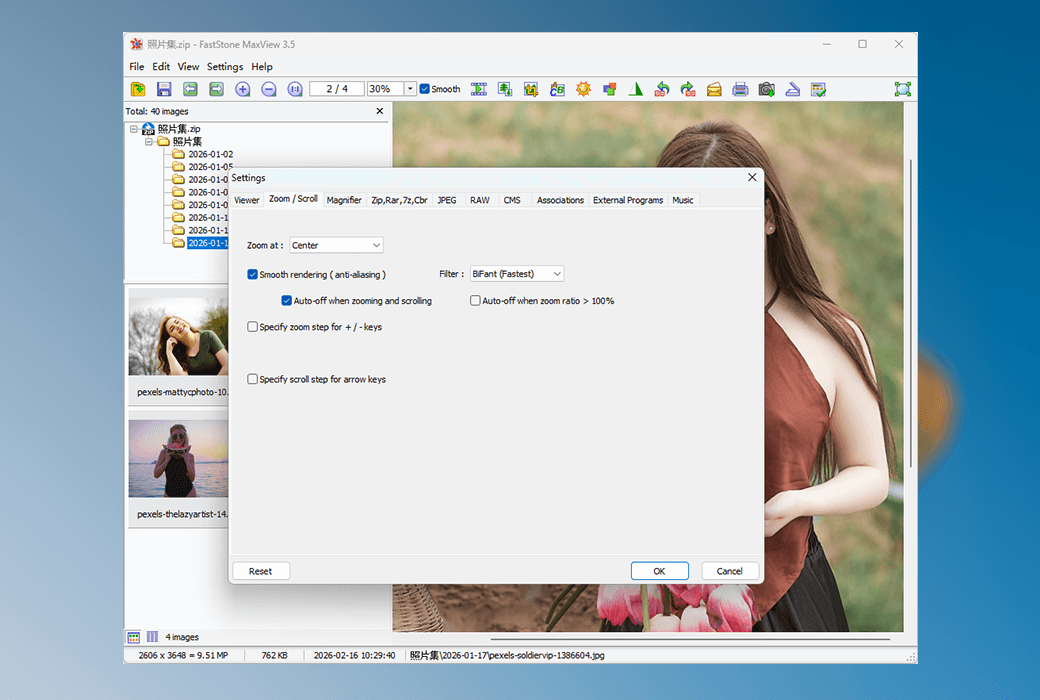The width and height of the screenshot is (1040, 700).
Task: Open the Zoom at Center dropdown
Action: (336, 245)
